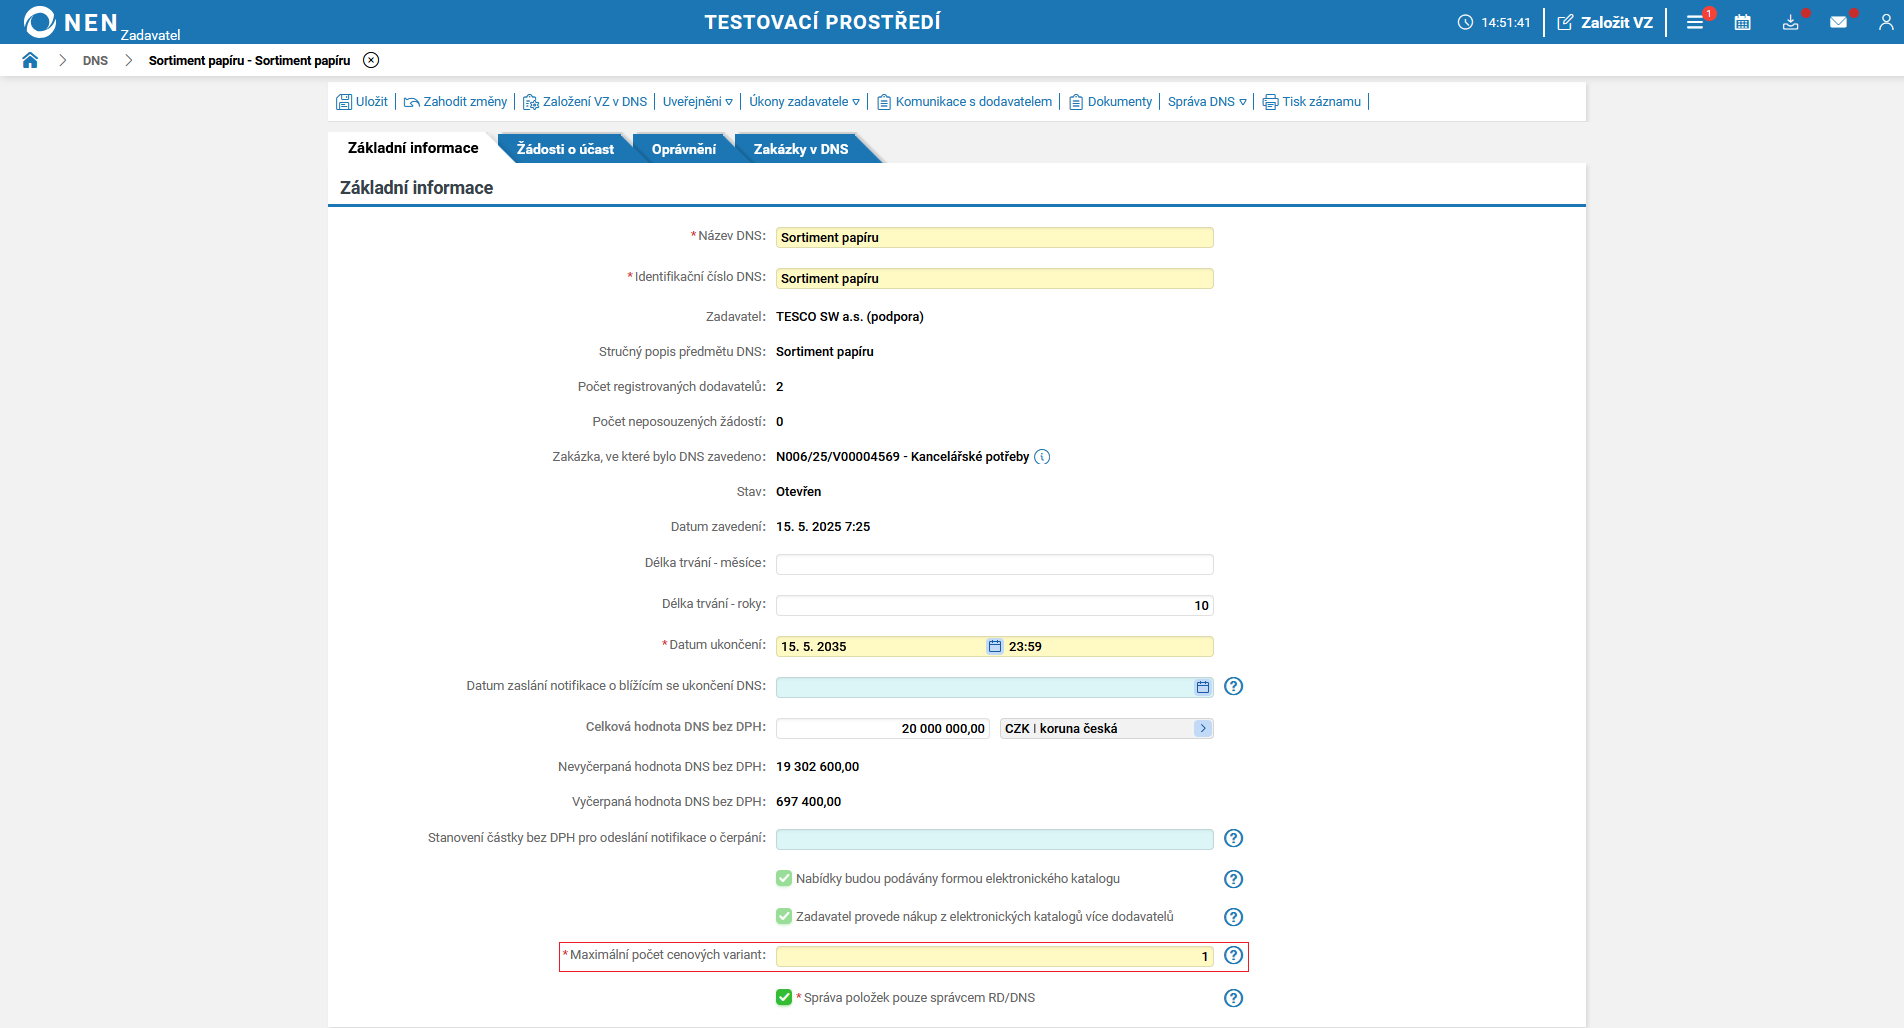Click the clock time 14:51:41
Image resolution: width=1904 pixels, height=1028 pixels.
(x=1506, y=22)
